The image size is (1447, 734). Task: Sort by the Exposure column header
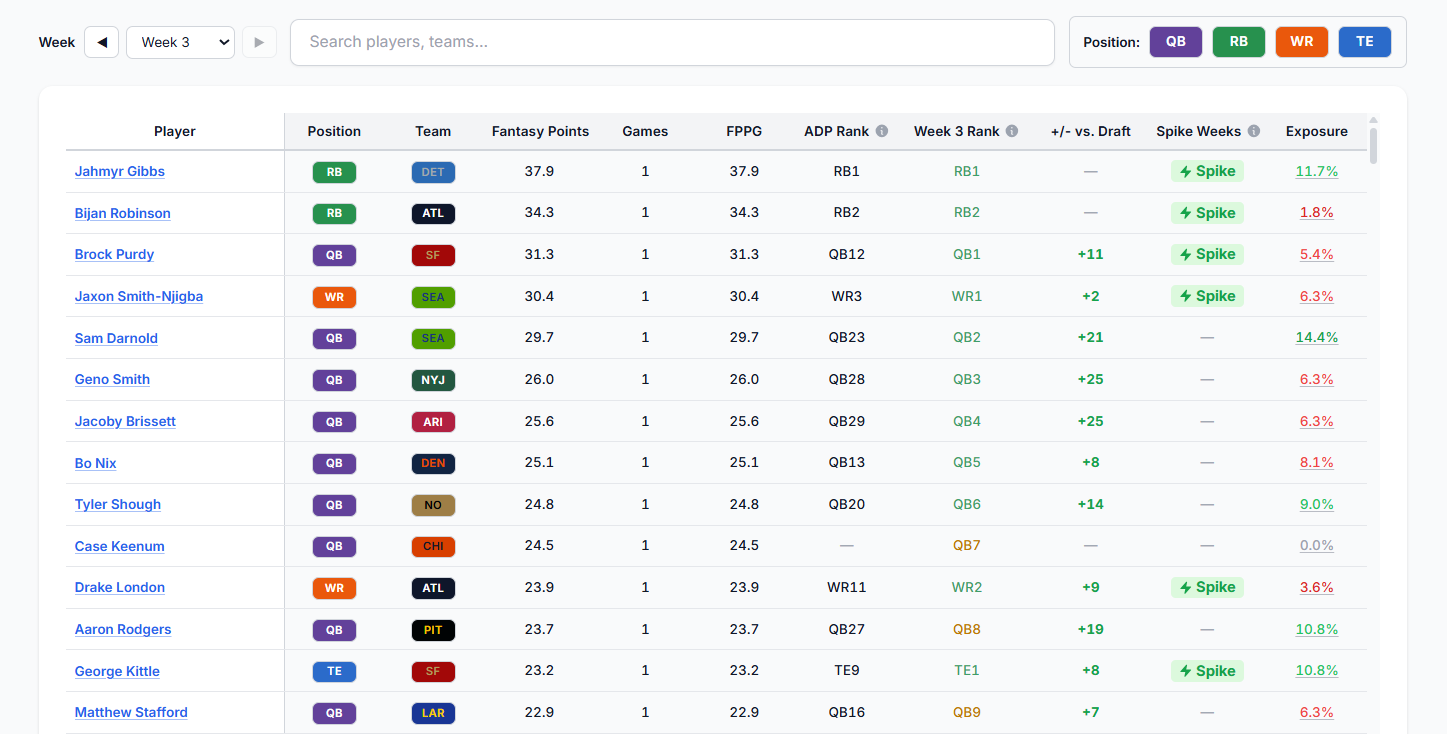[1316, 131]
